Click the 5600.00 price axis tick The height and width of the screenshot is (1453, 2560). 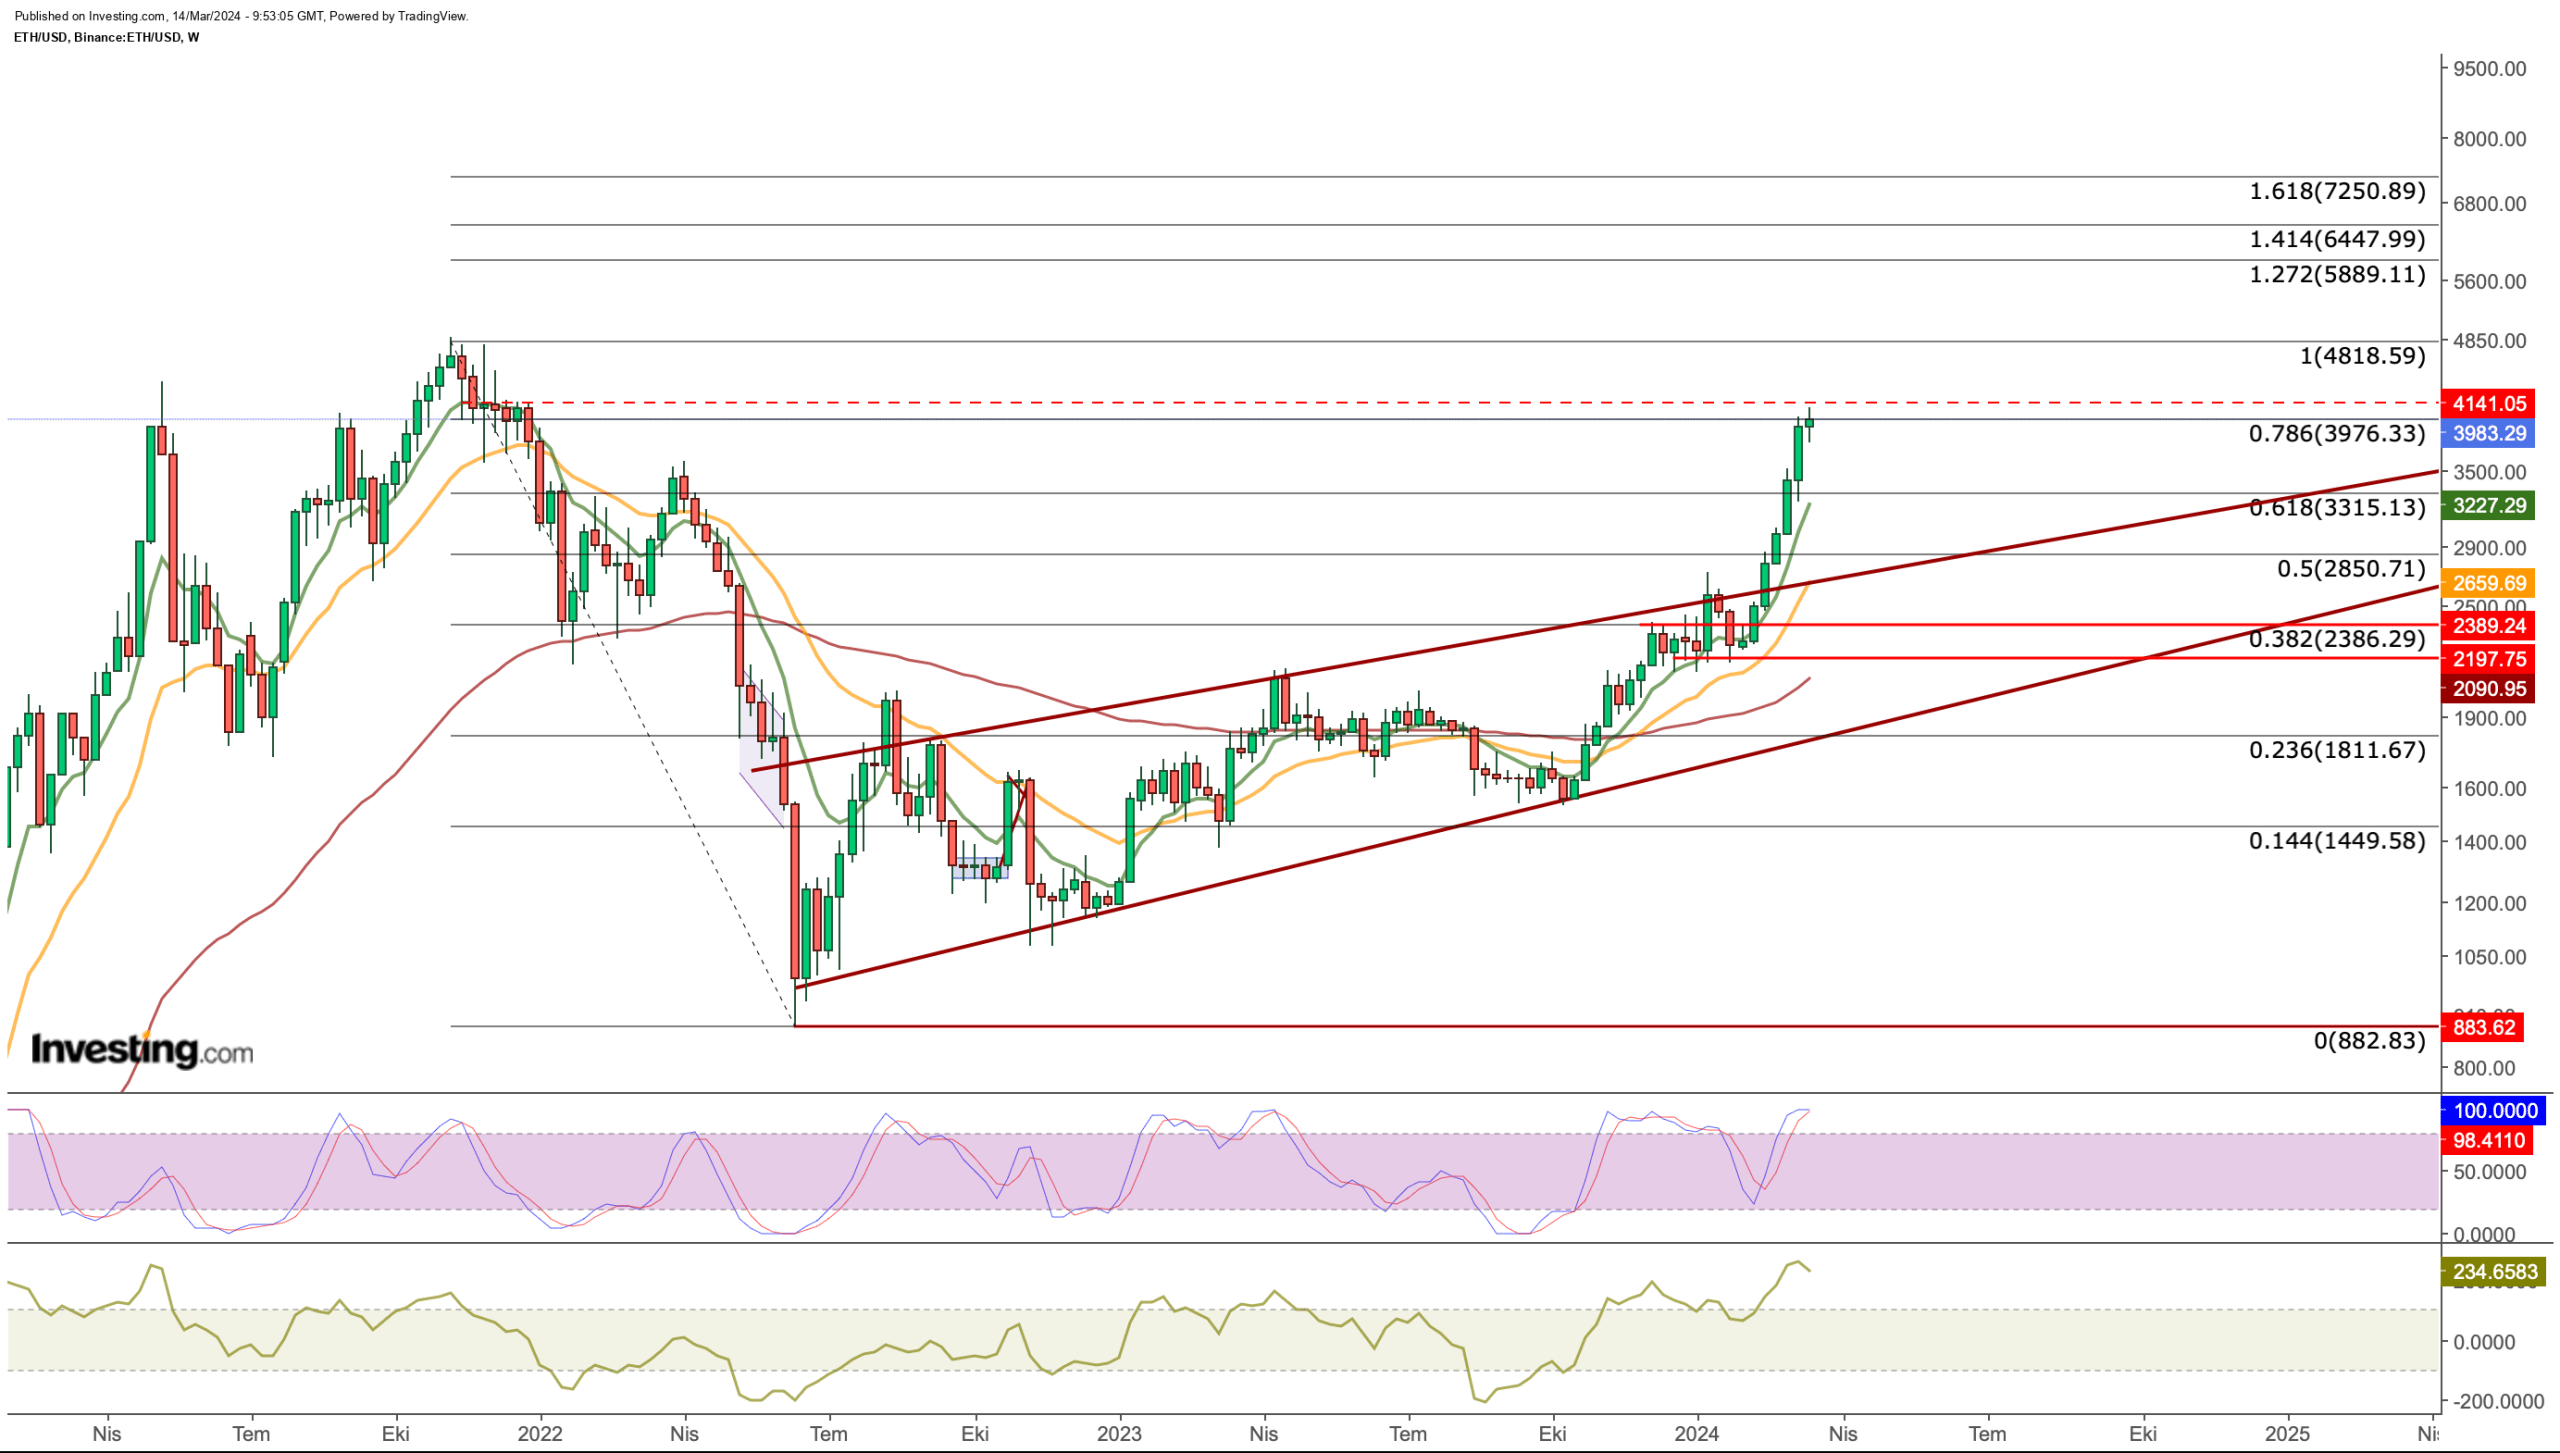tap(2489, 282)
